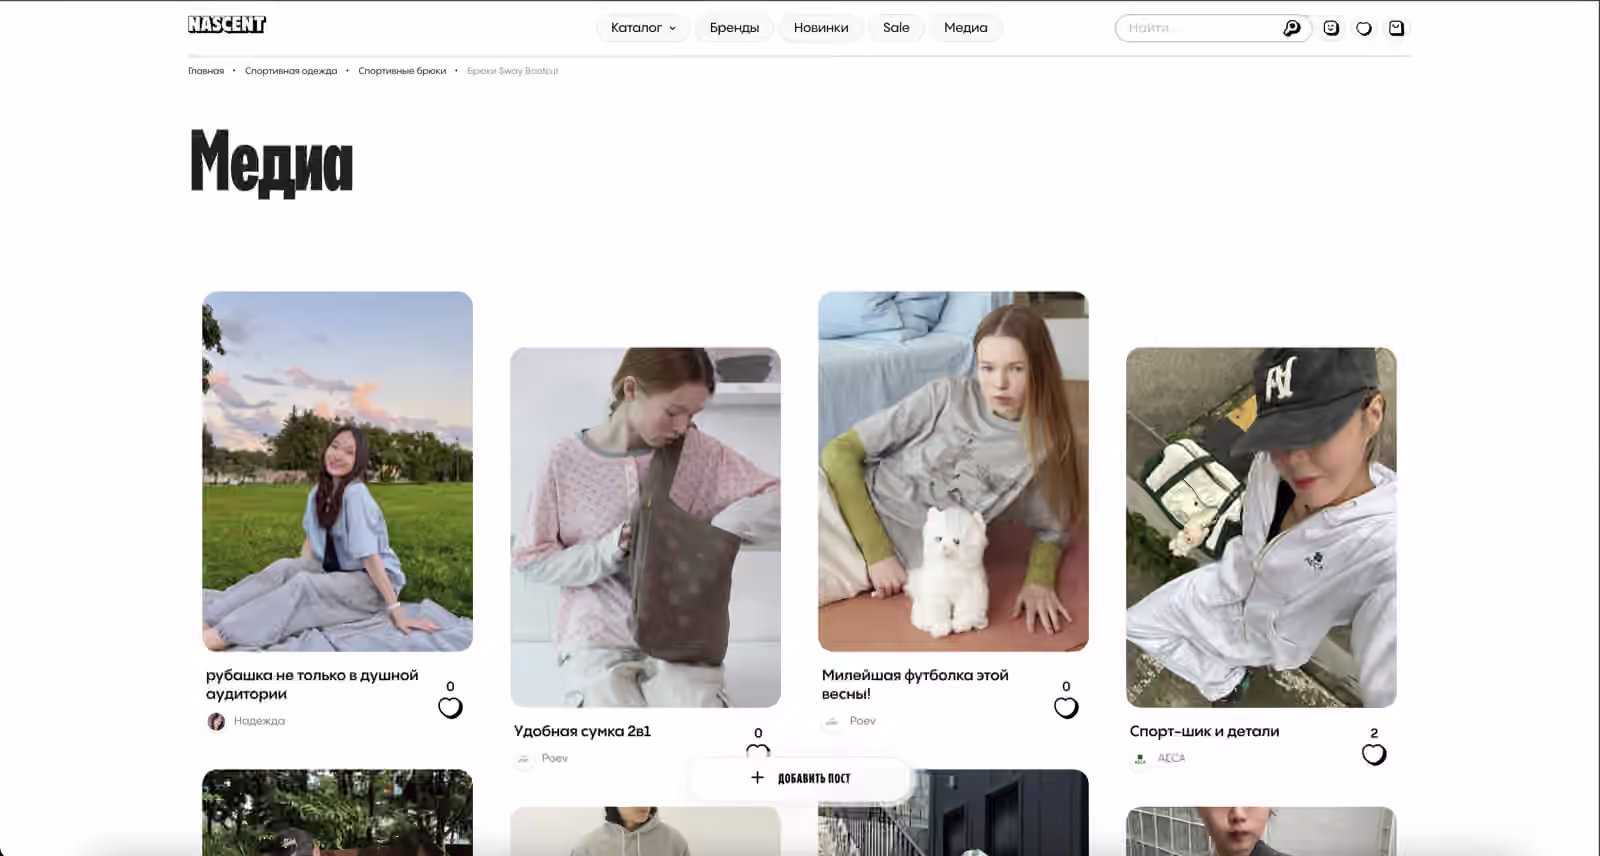Viewport: 1600px width, 856px height.
Task: Select Медиа in the top navigation
Action: point(966,28)
